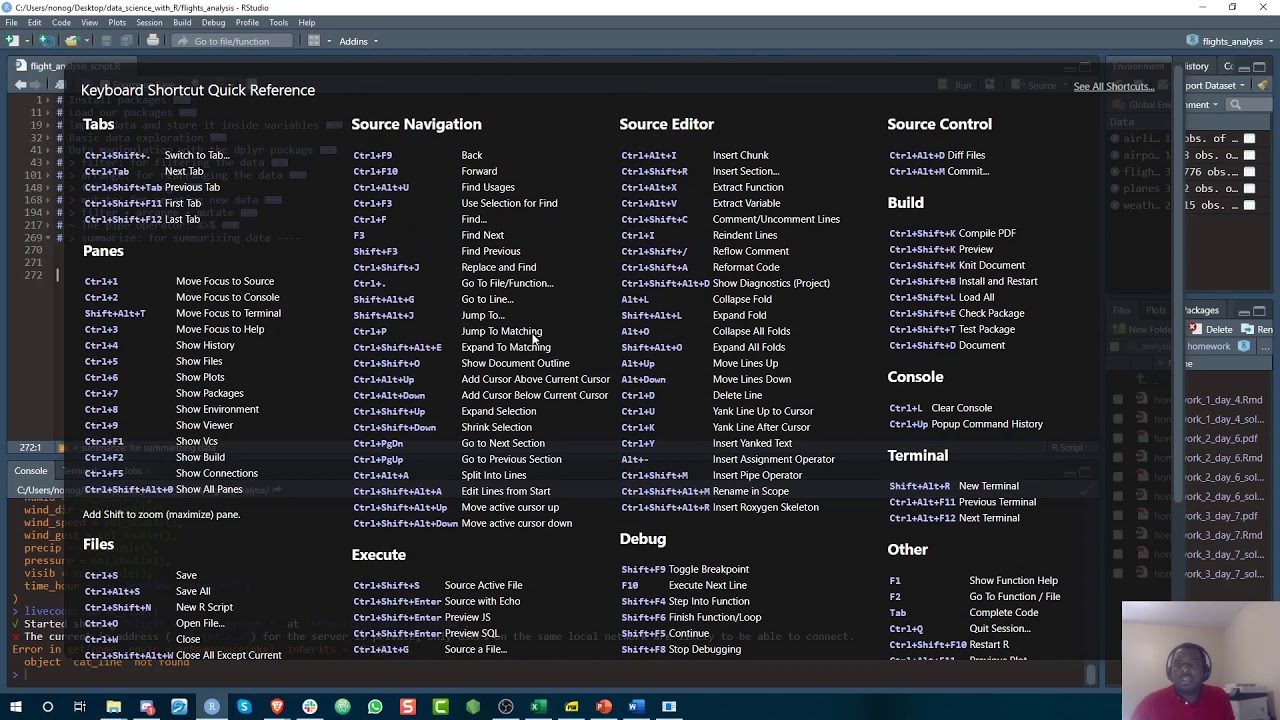Open Slack from taskbar
The image size is (1280, 720).
(x=310, y=707)
